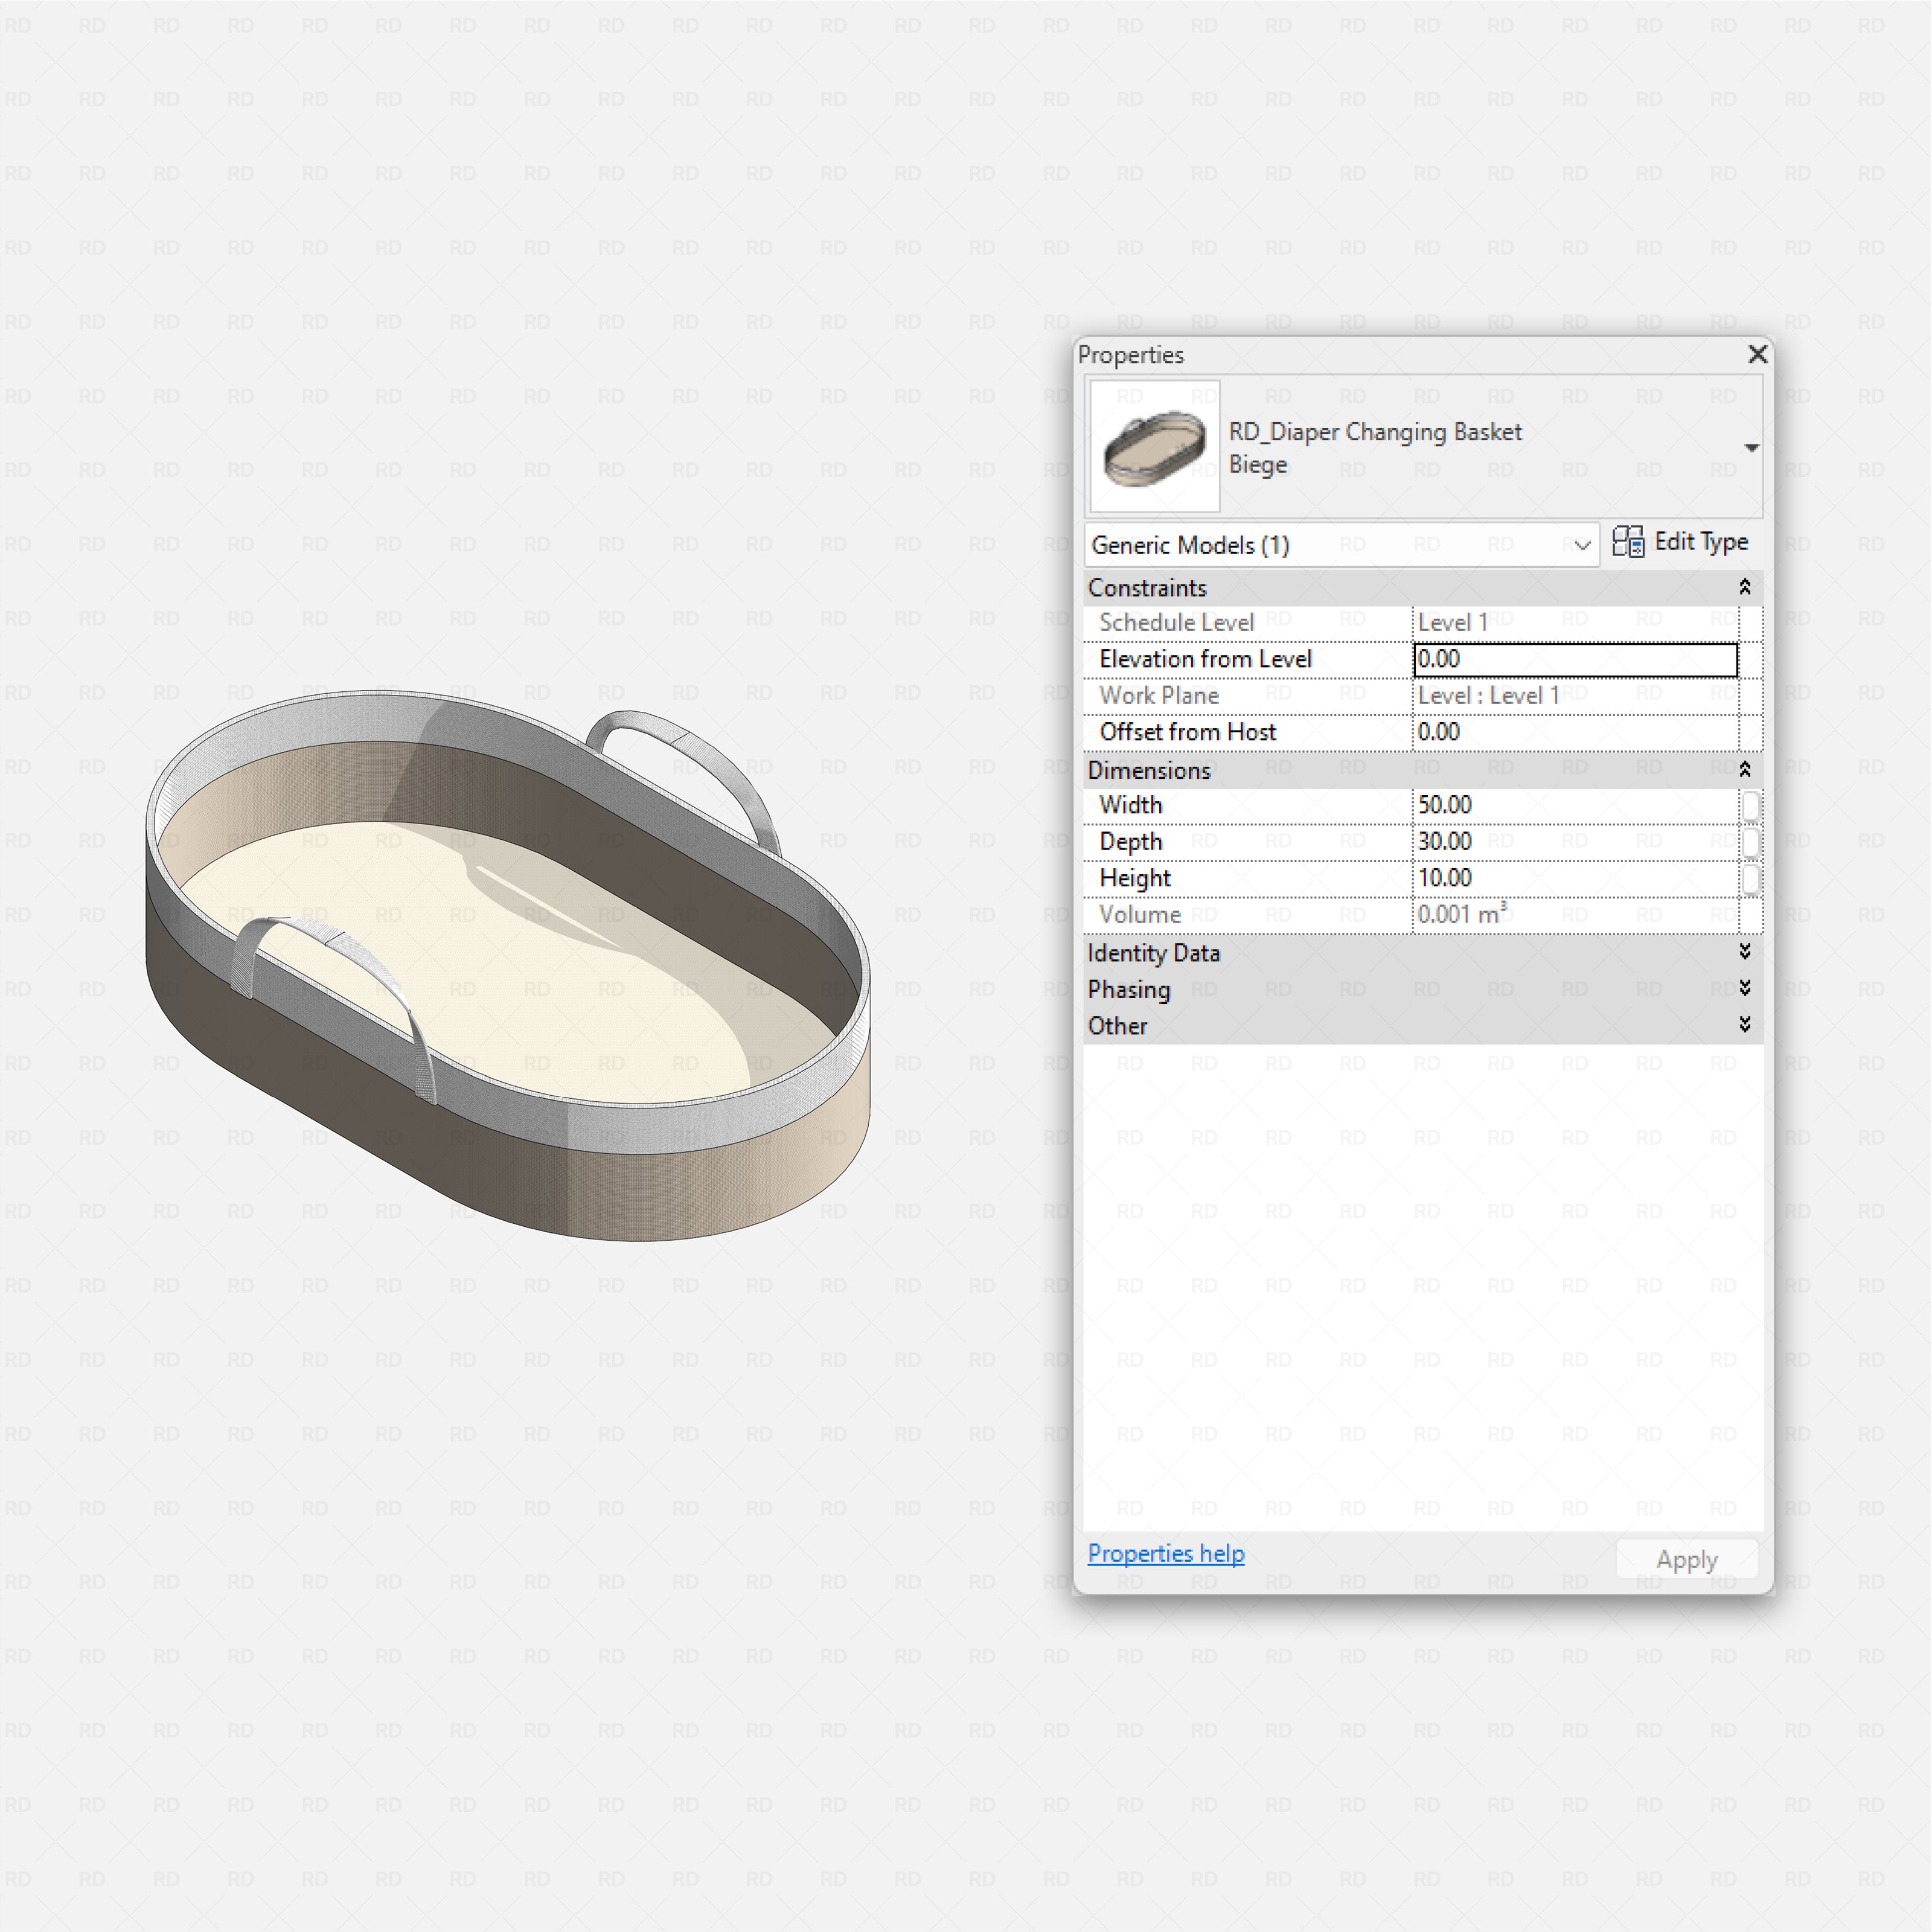This screenshot has height=1932, width=1932.
Task: Expand the Identity Data section
Action: [x=1744, y=951]
